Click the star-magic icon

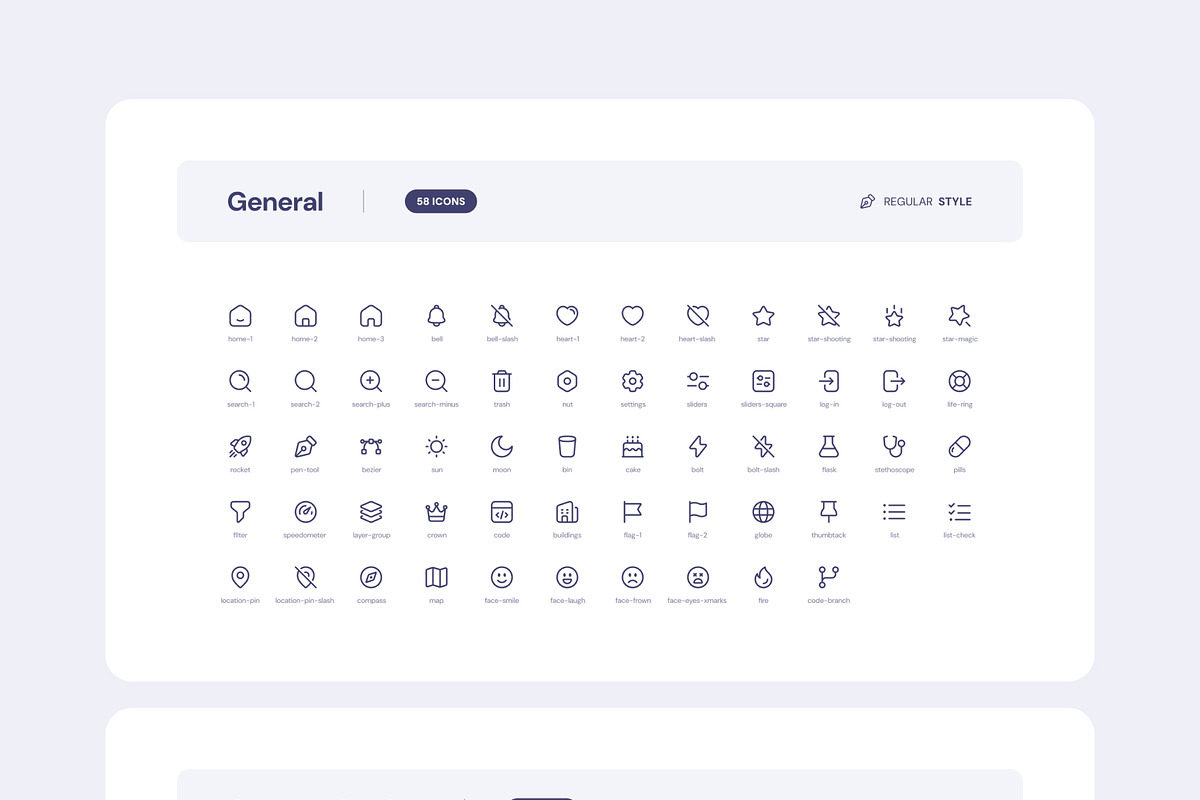pos(959,316)
